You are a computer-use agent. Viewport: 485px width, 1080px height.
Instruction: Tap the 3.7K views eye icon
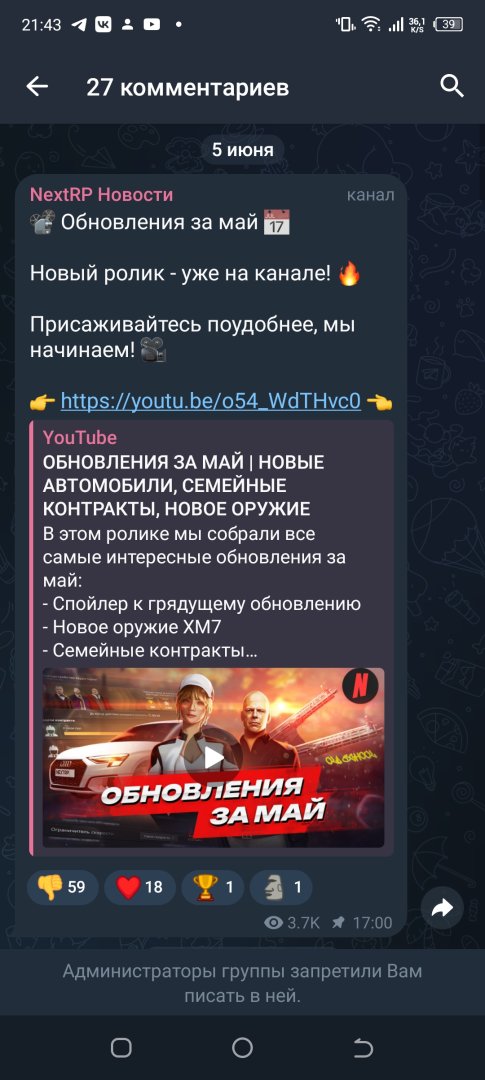coord(274,923)
